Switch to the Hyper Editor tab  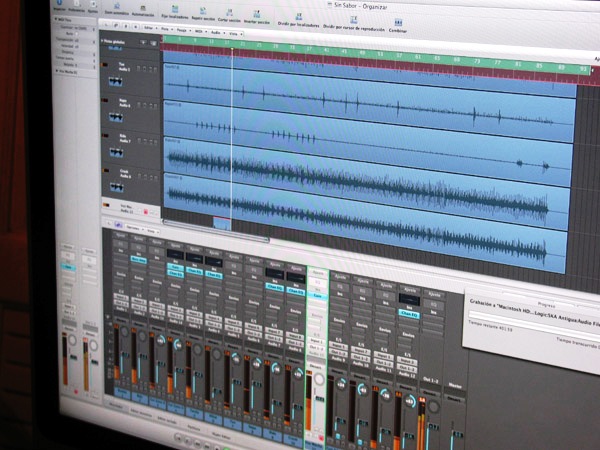pyautogui.click(x=221, y=436)
